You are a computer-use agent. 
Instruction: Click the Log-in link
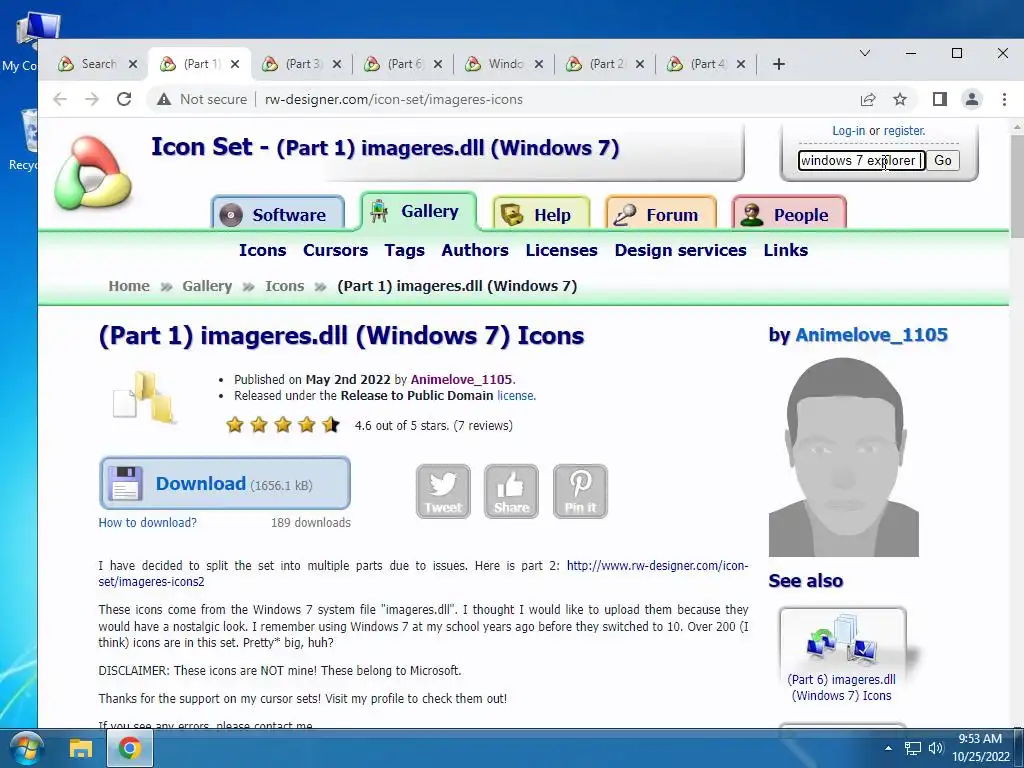[848, 131]
